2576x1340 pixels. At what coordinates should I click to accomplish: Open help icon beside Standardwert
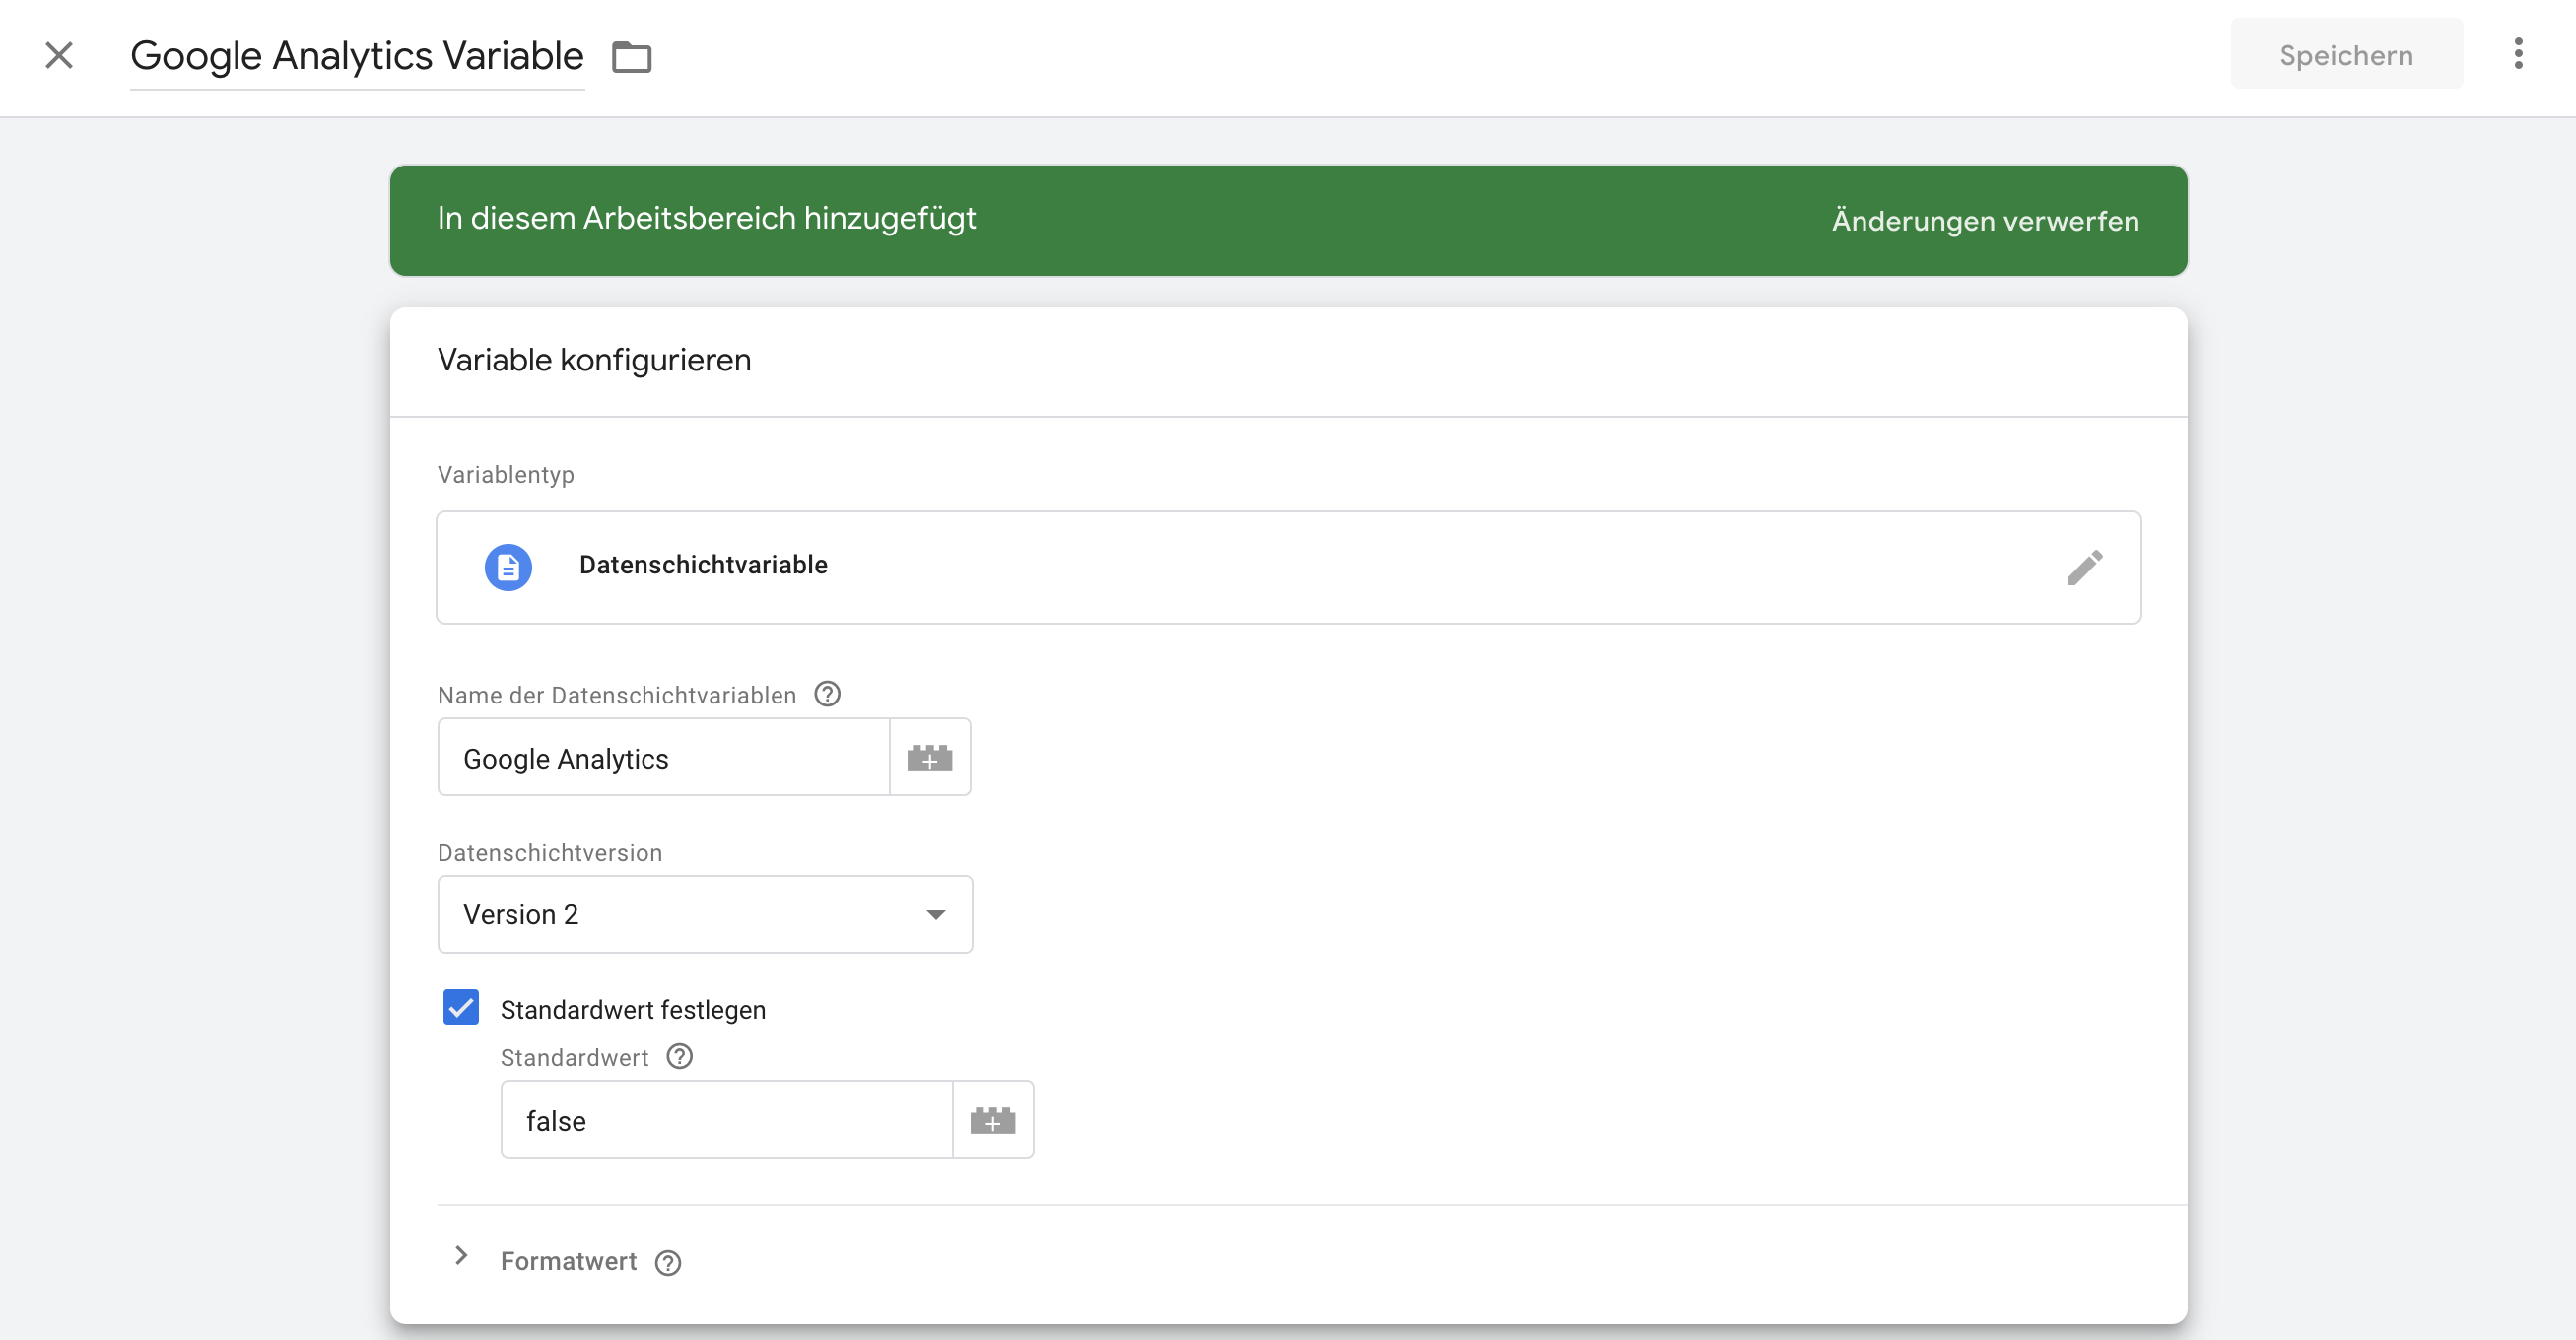[x=680, y=1057]
